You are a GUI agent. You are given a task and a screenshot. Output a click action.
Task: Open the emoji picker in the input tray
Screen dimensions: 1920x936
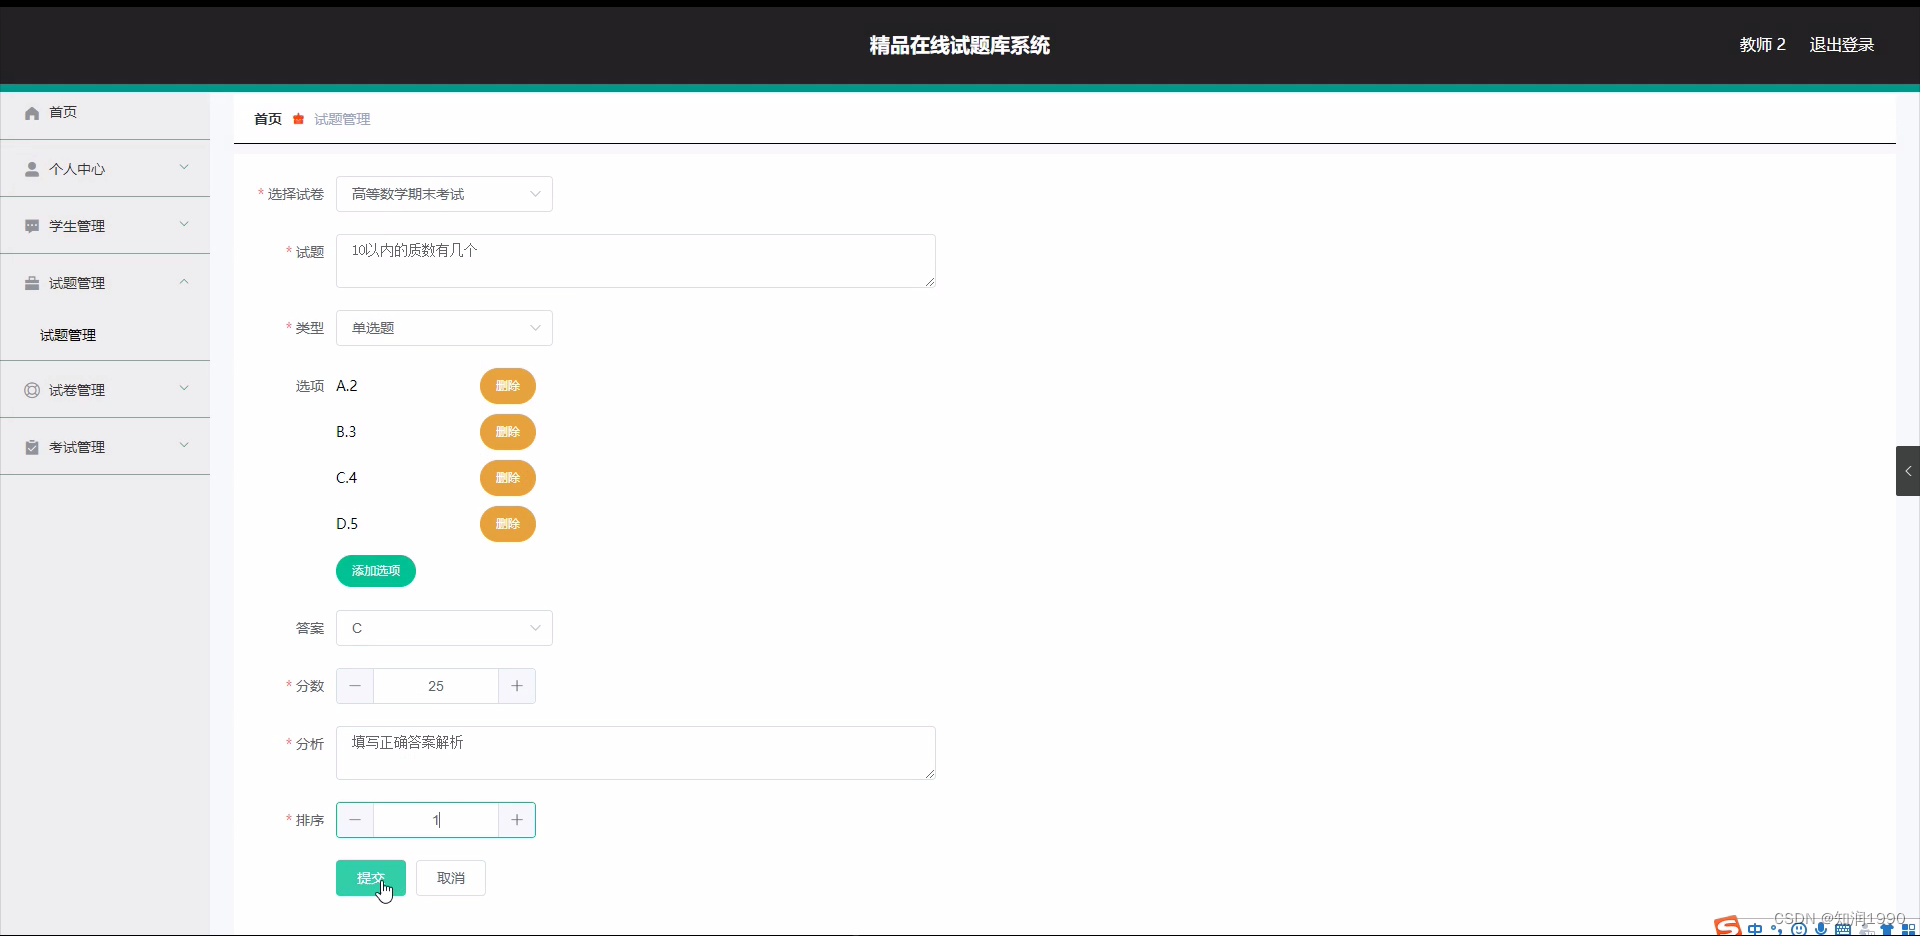coord(1800,928)
